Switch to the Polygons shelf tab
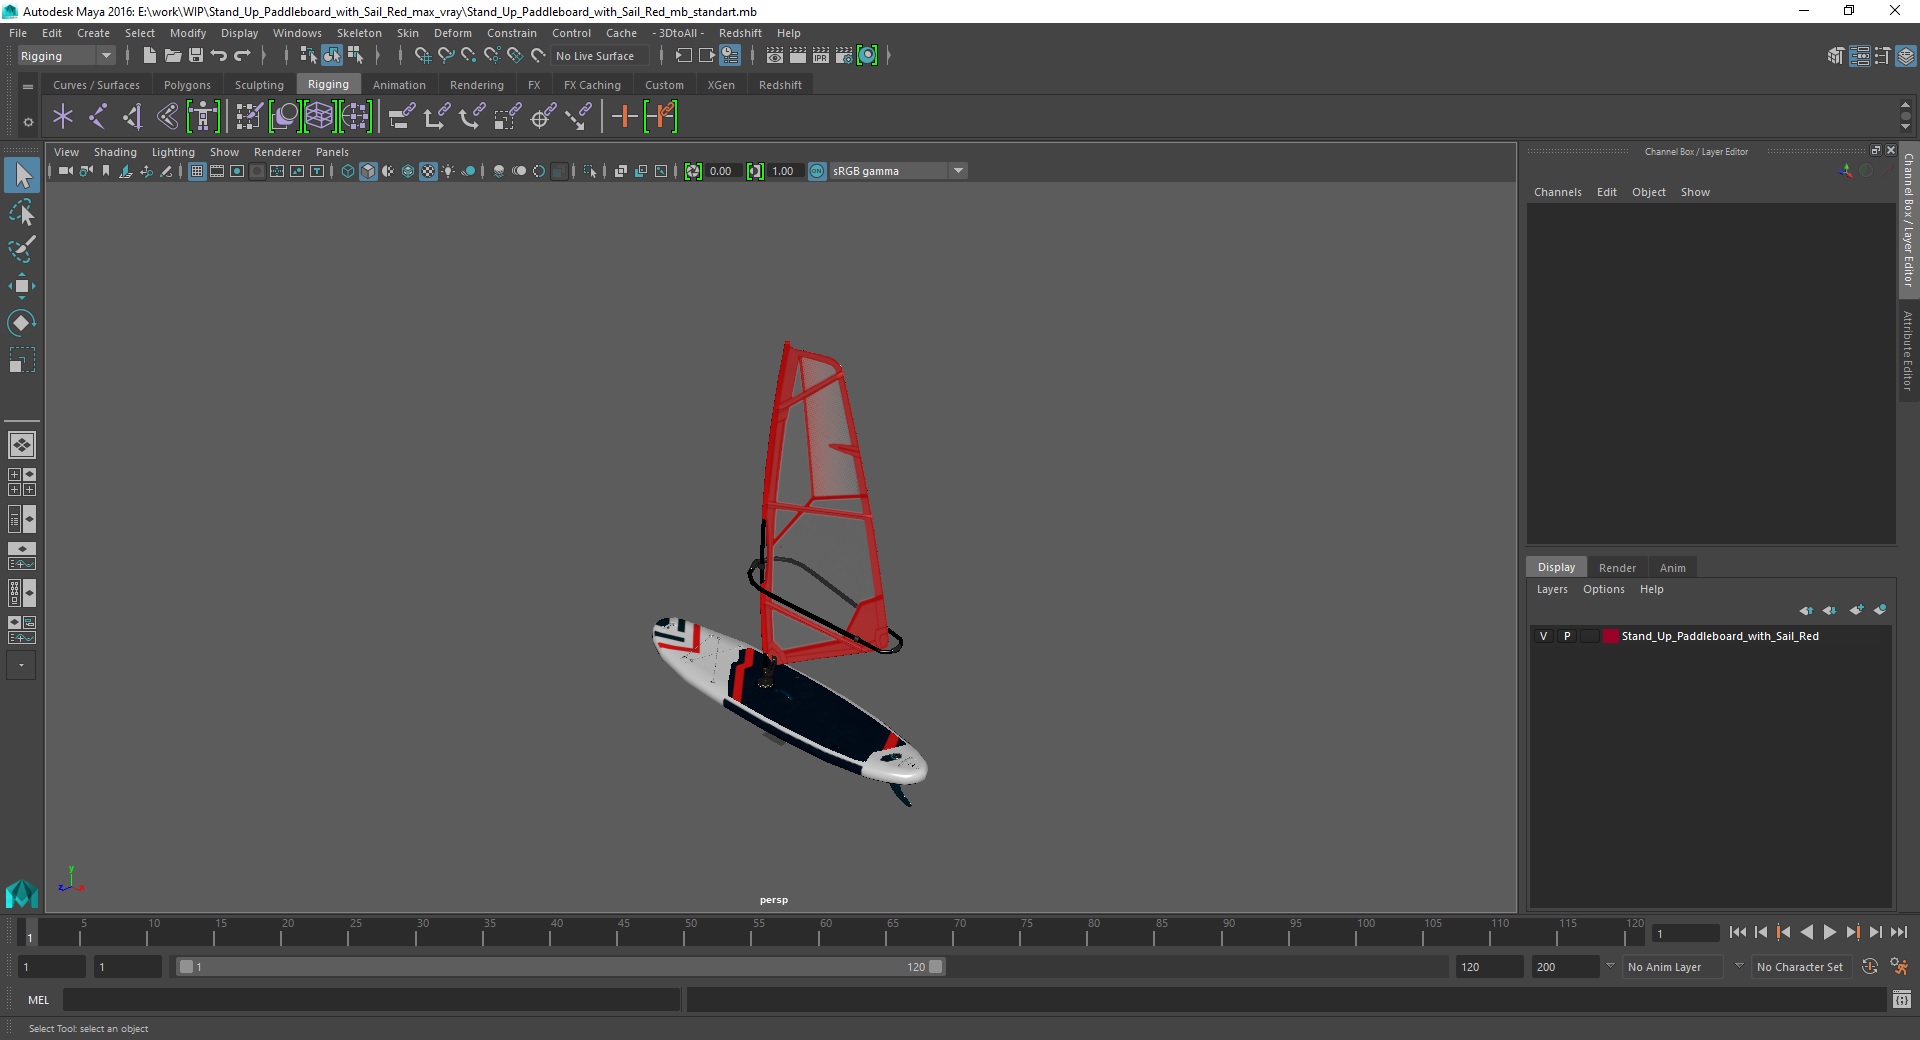 [x=187, y=85]
